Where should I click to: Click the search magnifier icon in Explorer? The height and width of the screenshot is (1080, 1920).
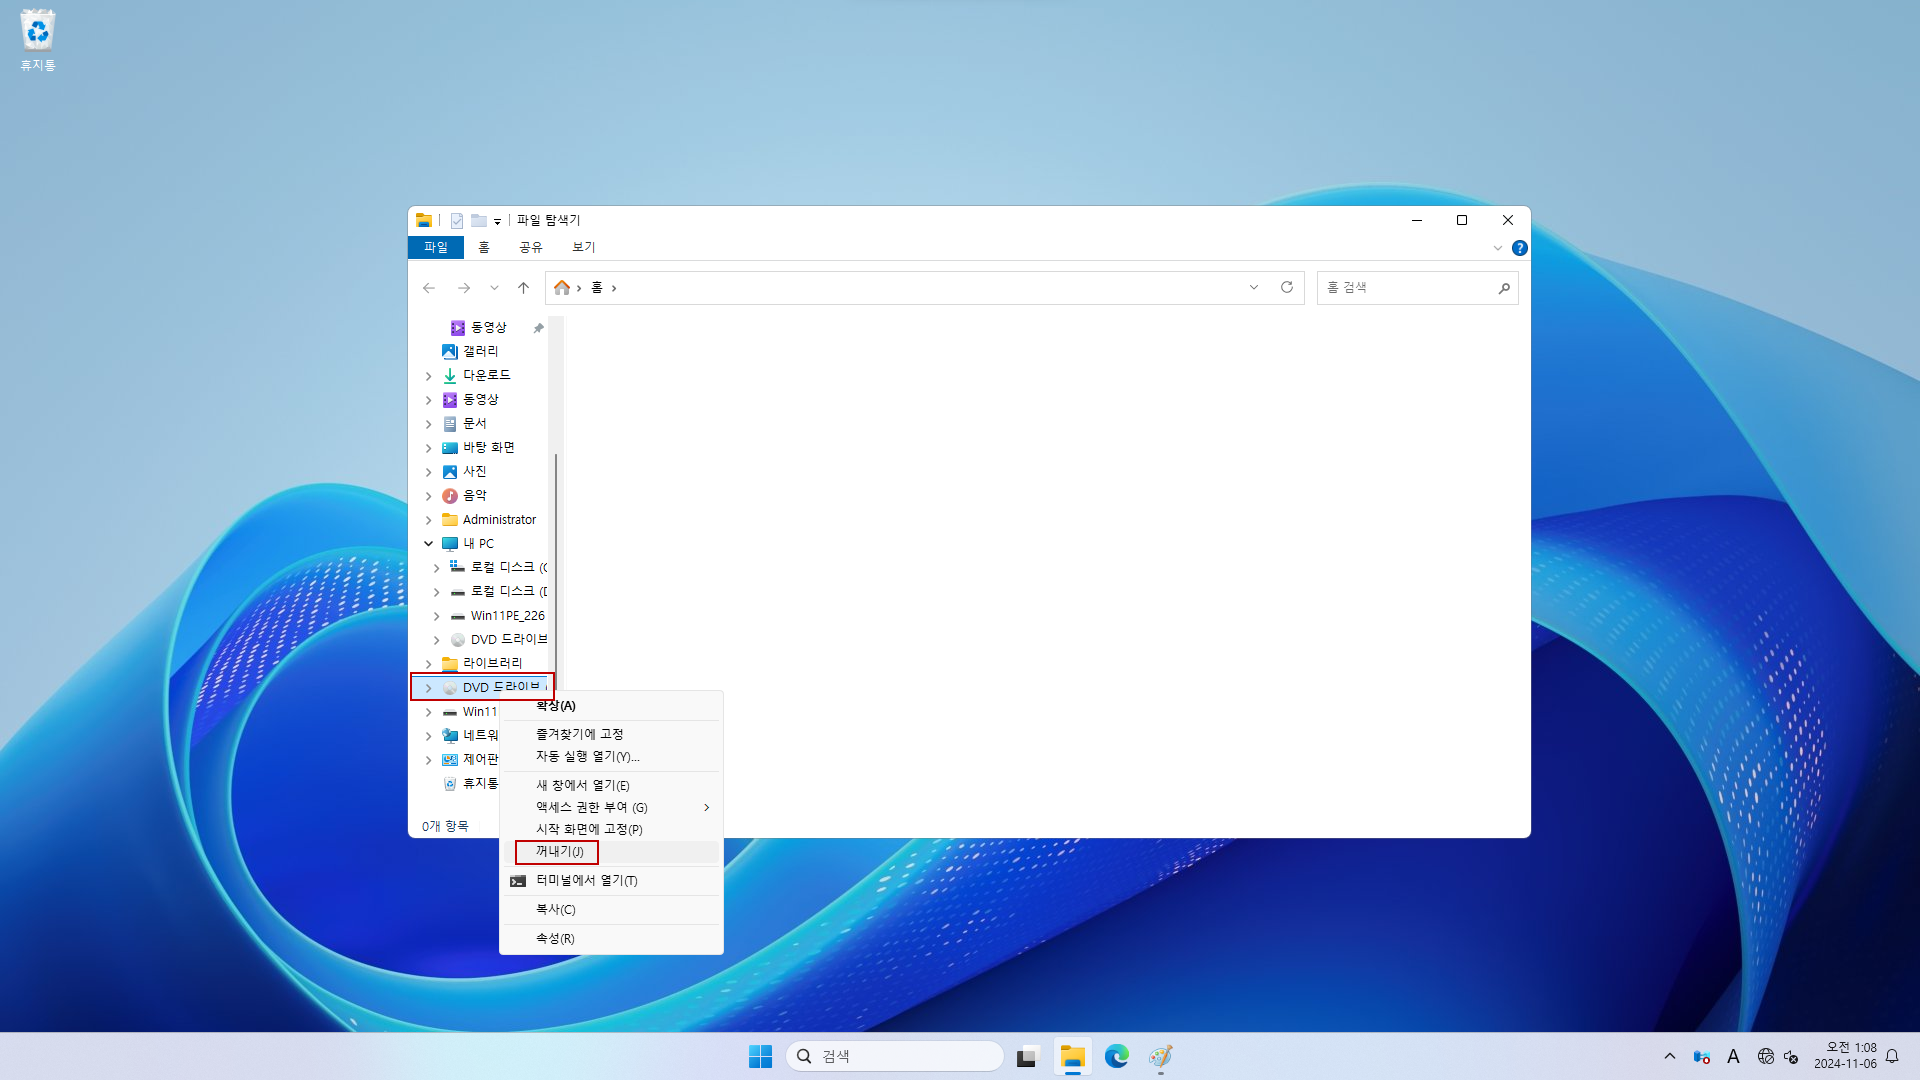1503,288
